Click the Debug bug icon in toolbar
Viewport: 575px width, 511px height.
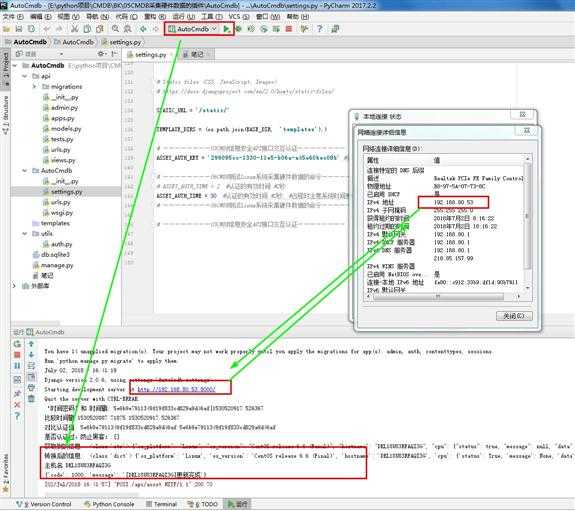(x=239, y=29)
